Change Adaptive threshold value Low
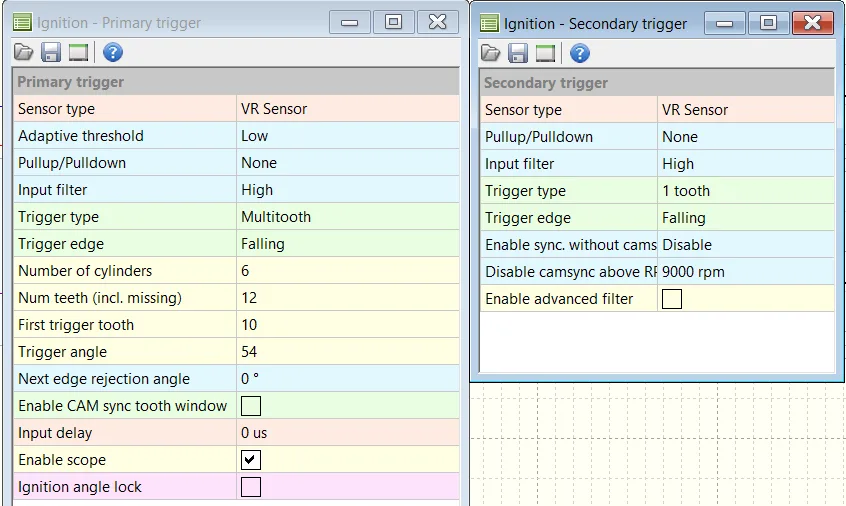Screen dimensions: 846x506 click(346, 136)
